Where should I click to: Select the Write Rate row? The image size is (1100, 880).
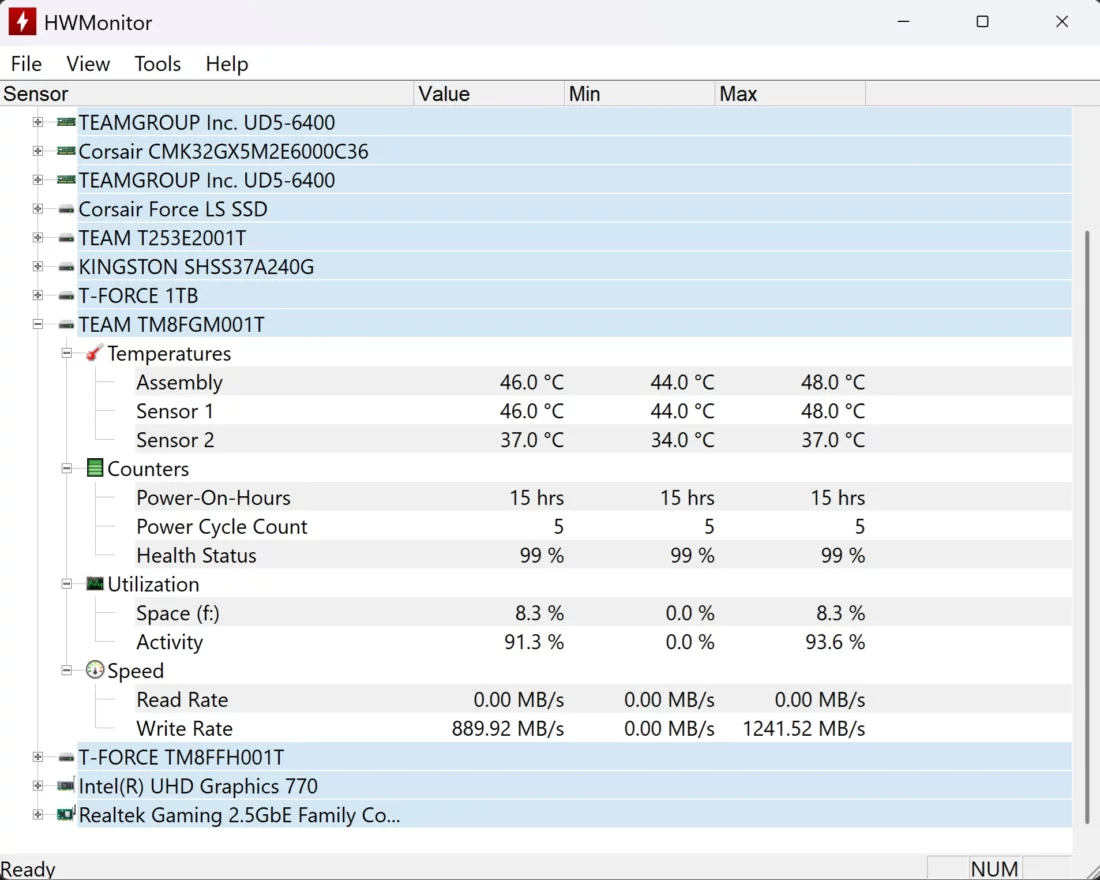click(x=603, y=728)
